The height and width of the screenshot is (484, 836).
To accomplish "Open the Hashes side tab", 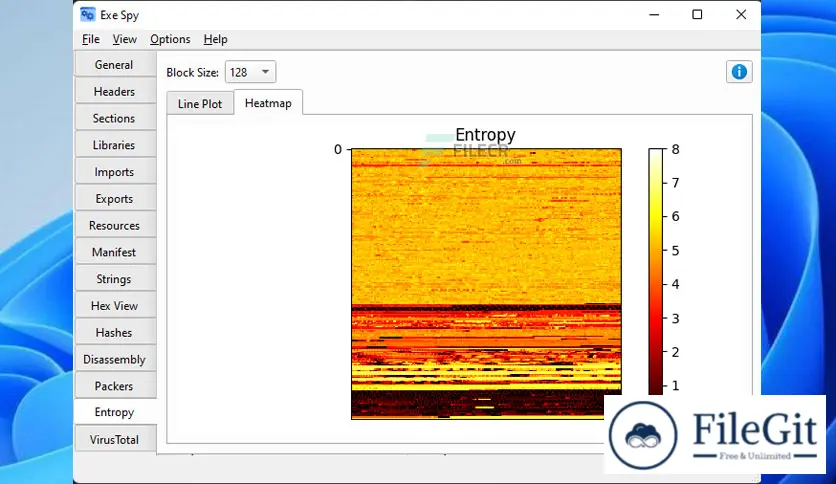I will point(114,333).
